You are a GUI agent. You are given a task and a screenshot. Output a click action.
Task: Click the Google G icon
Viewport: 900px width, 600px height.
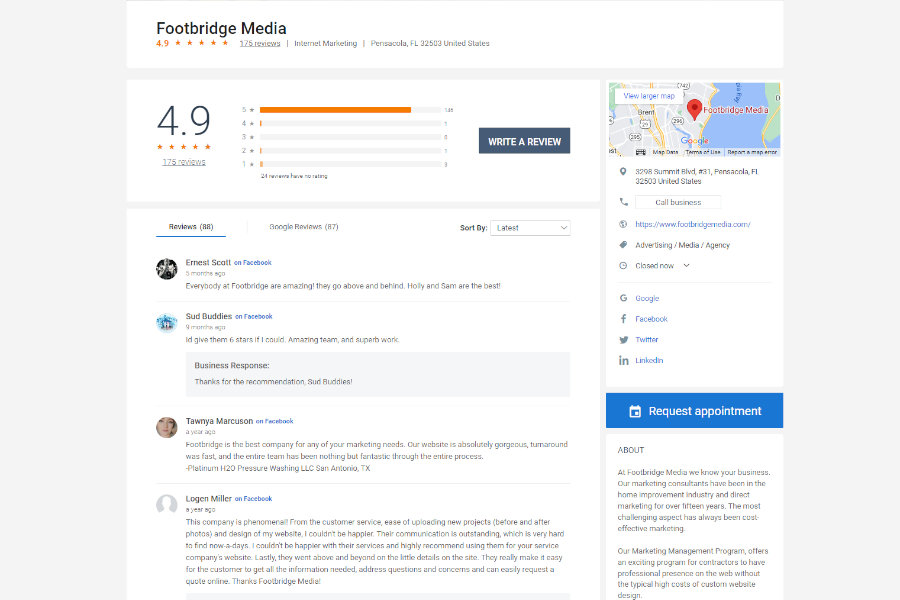pos(623,298)
